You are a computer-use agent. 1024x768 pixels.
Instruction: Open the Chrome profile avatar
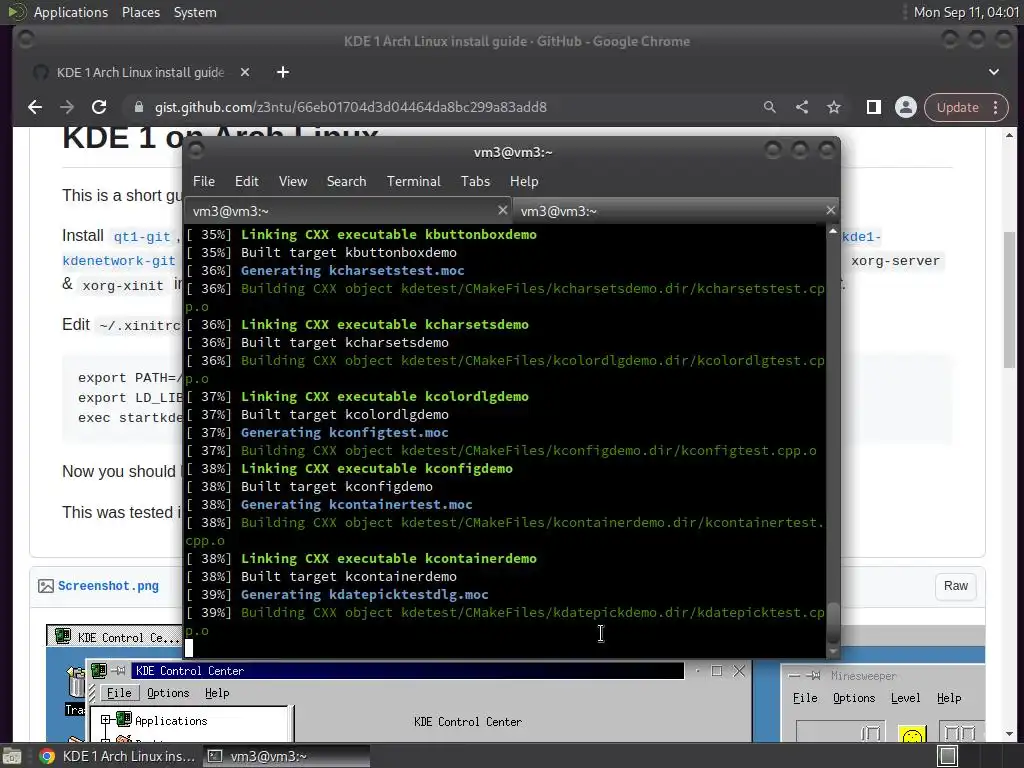coord(906,107)
